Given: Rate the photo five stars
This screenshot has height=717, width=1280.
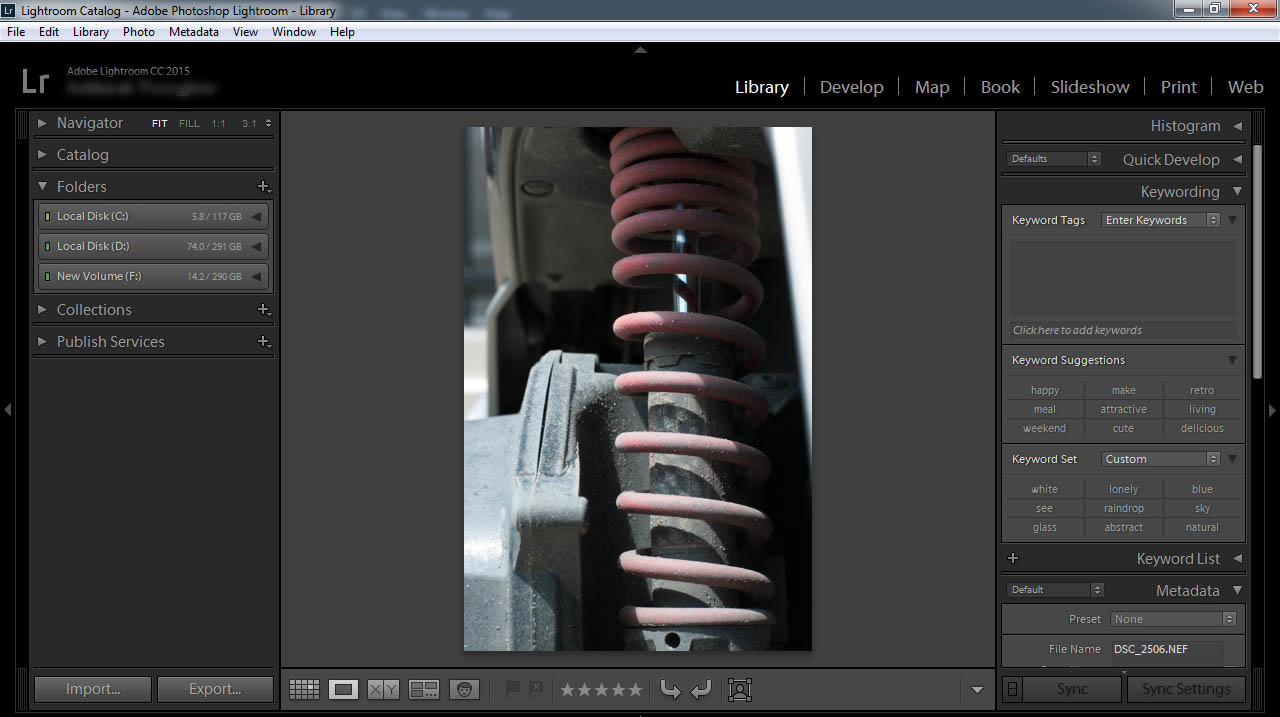Looking at the screenshot, I should tap(635, 689).
